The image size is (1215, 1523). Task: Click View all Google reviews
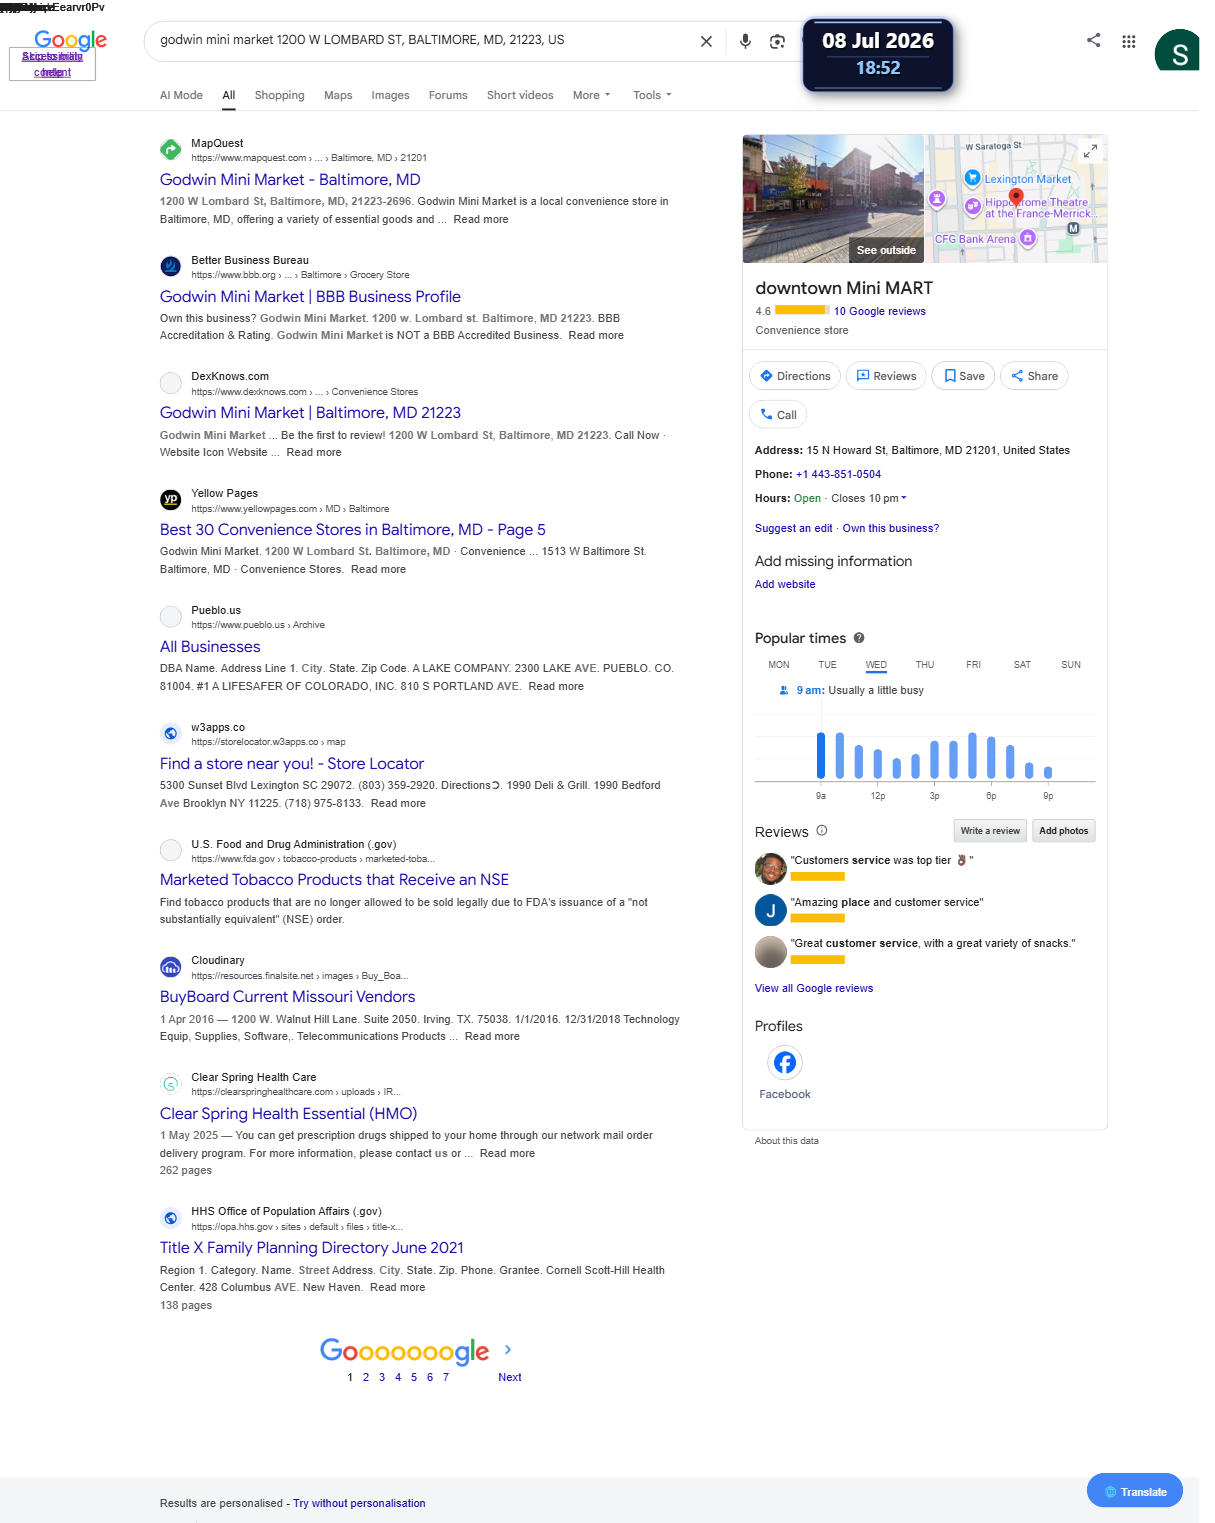[814, 988]
